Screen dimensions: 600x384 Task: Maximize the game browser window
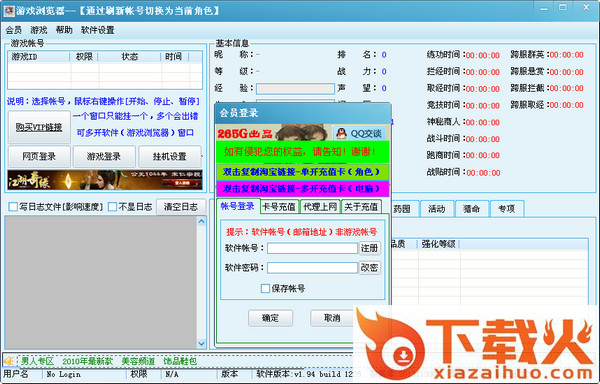(x=562, y=8)
